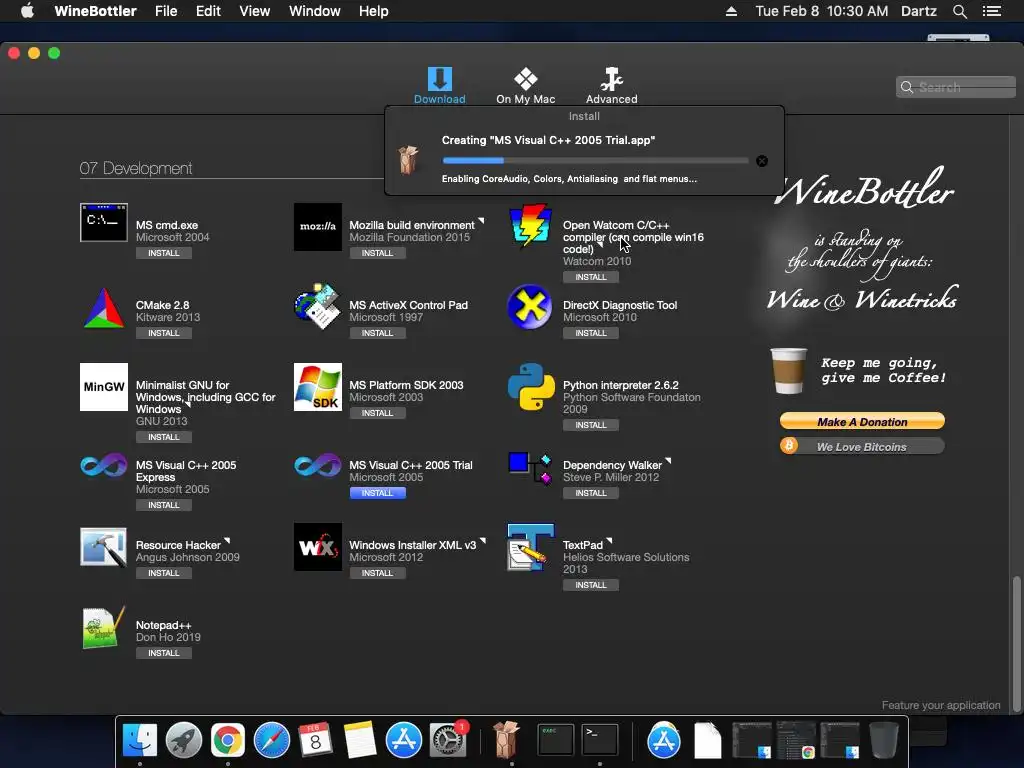The height and width of the screenshot is (768, 1024).
Task: Open the WineBottler application menu
Action: click(95, 11)
